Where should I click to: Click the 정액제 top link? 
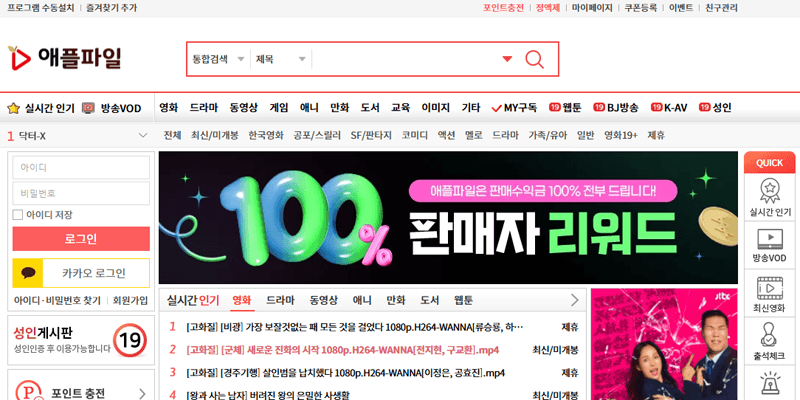click(548, 8)
